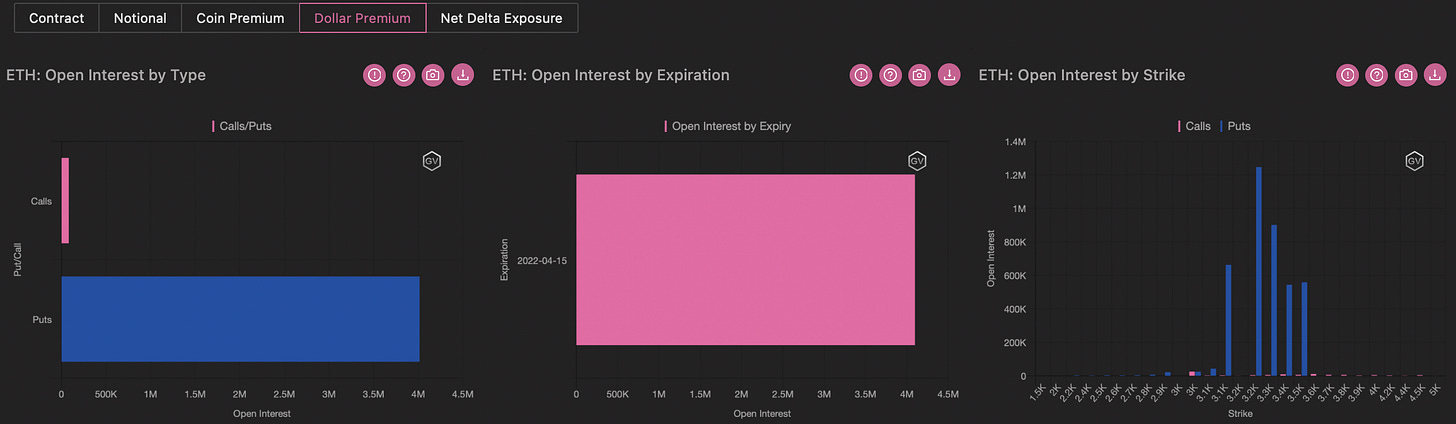1456x424 pixels.
Task: Click the ETH: Open Interest by Type title
Action: [106, 75]
